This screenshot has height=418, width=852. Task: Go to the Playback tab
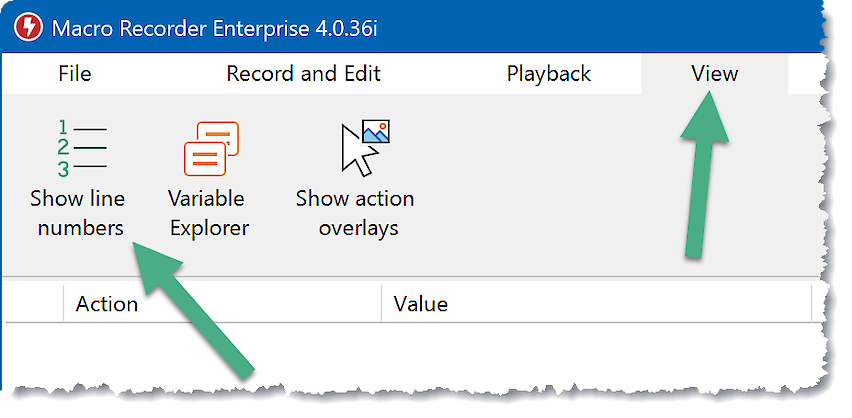point(548,74)
